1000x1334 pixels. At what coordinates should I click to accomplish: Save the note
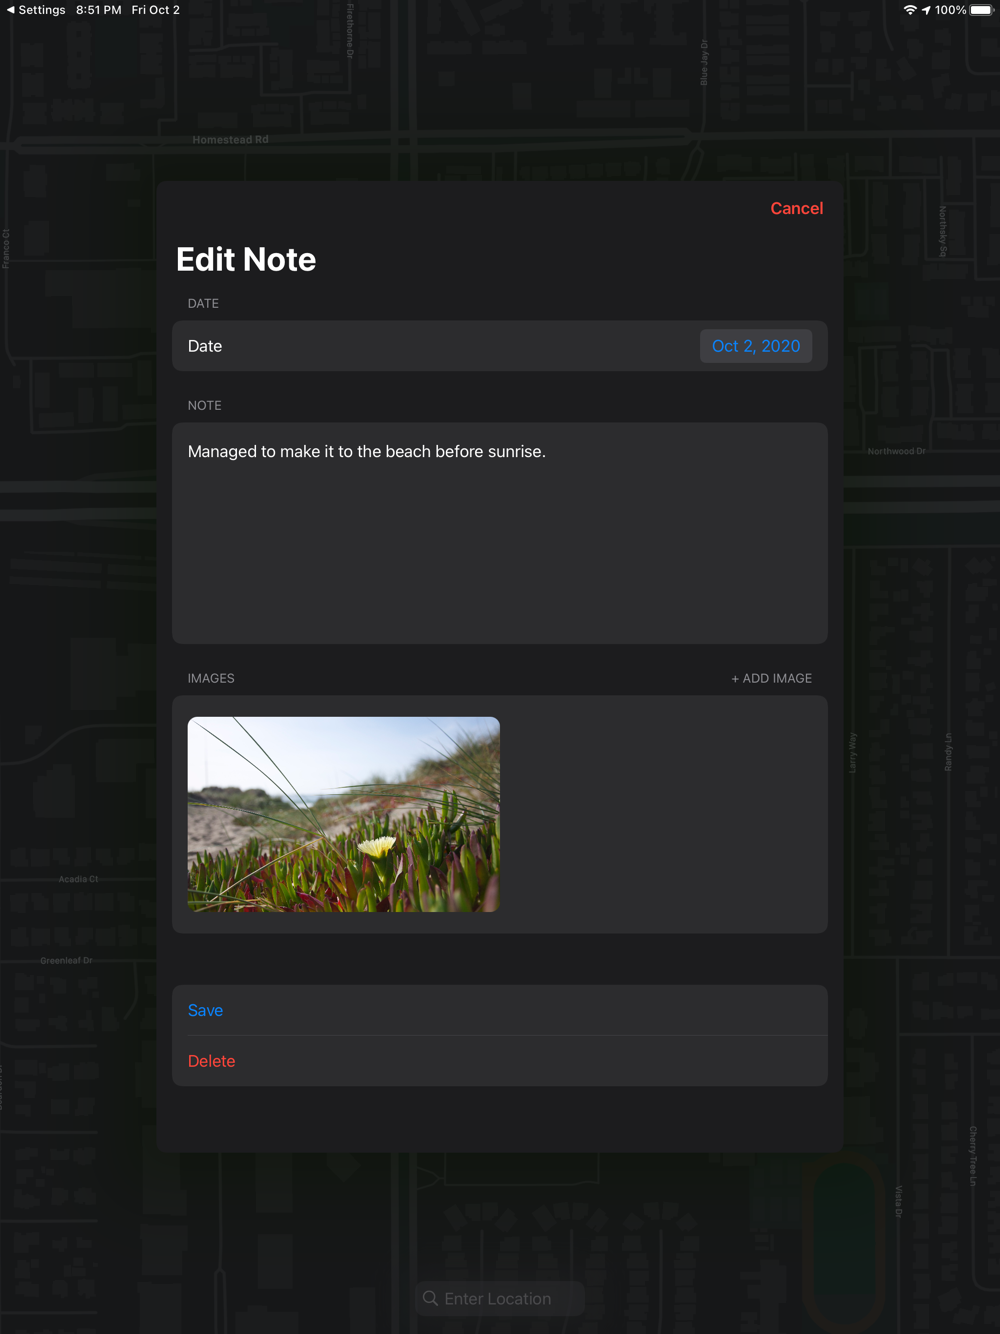pyautogui.click(x=500, y=1010)
